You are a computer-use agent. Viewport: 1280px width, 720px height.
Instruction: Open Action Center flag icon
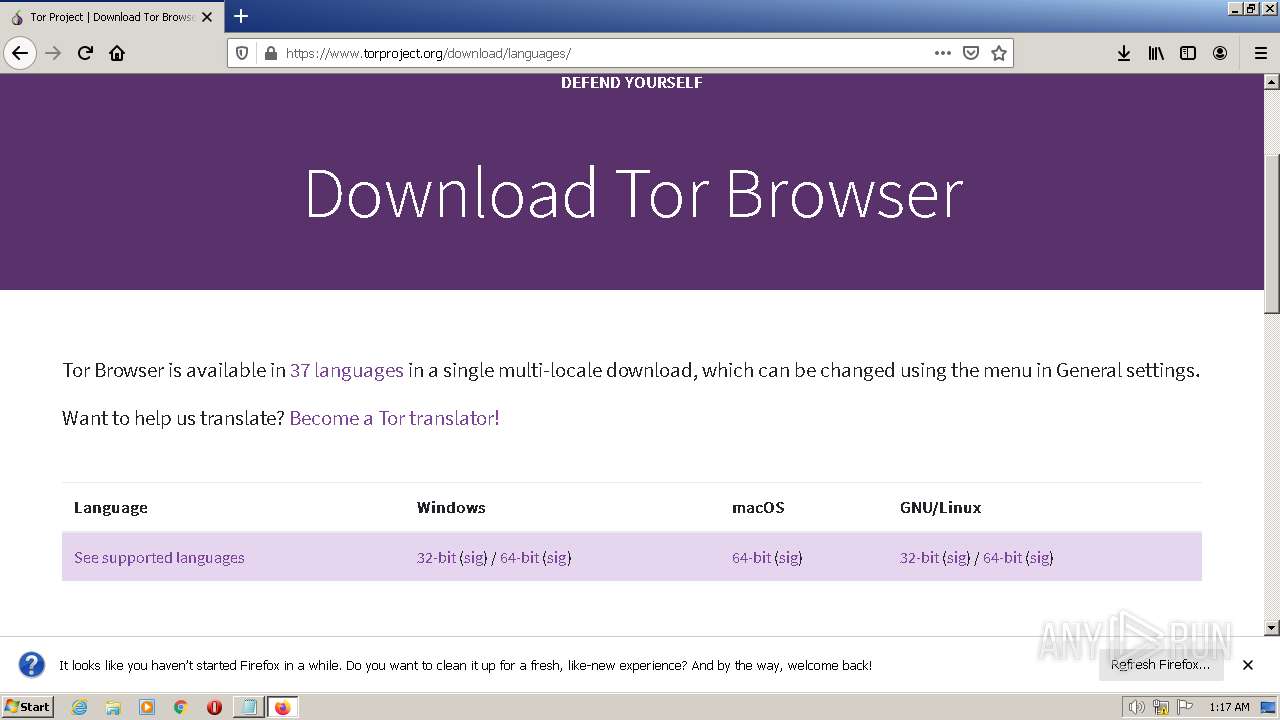click(1185, 707)
